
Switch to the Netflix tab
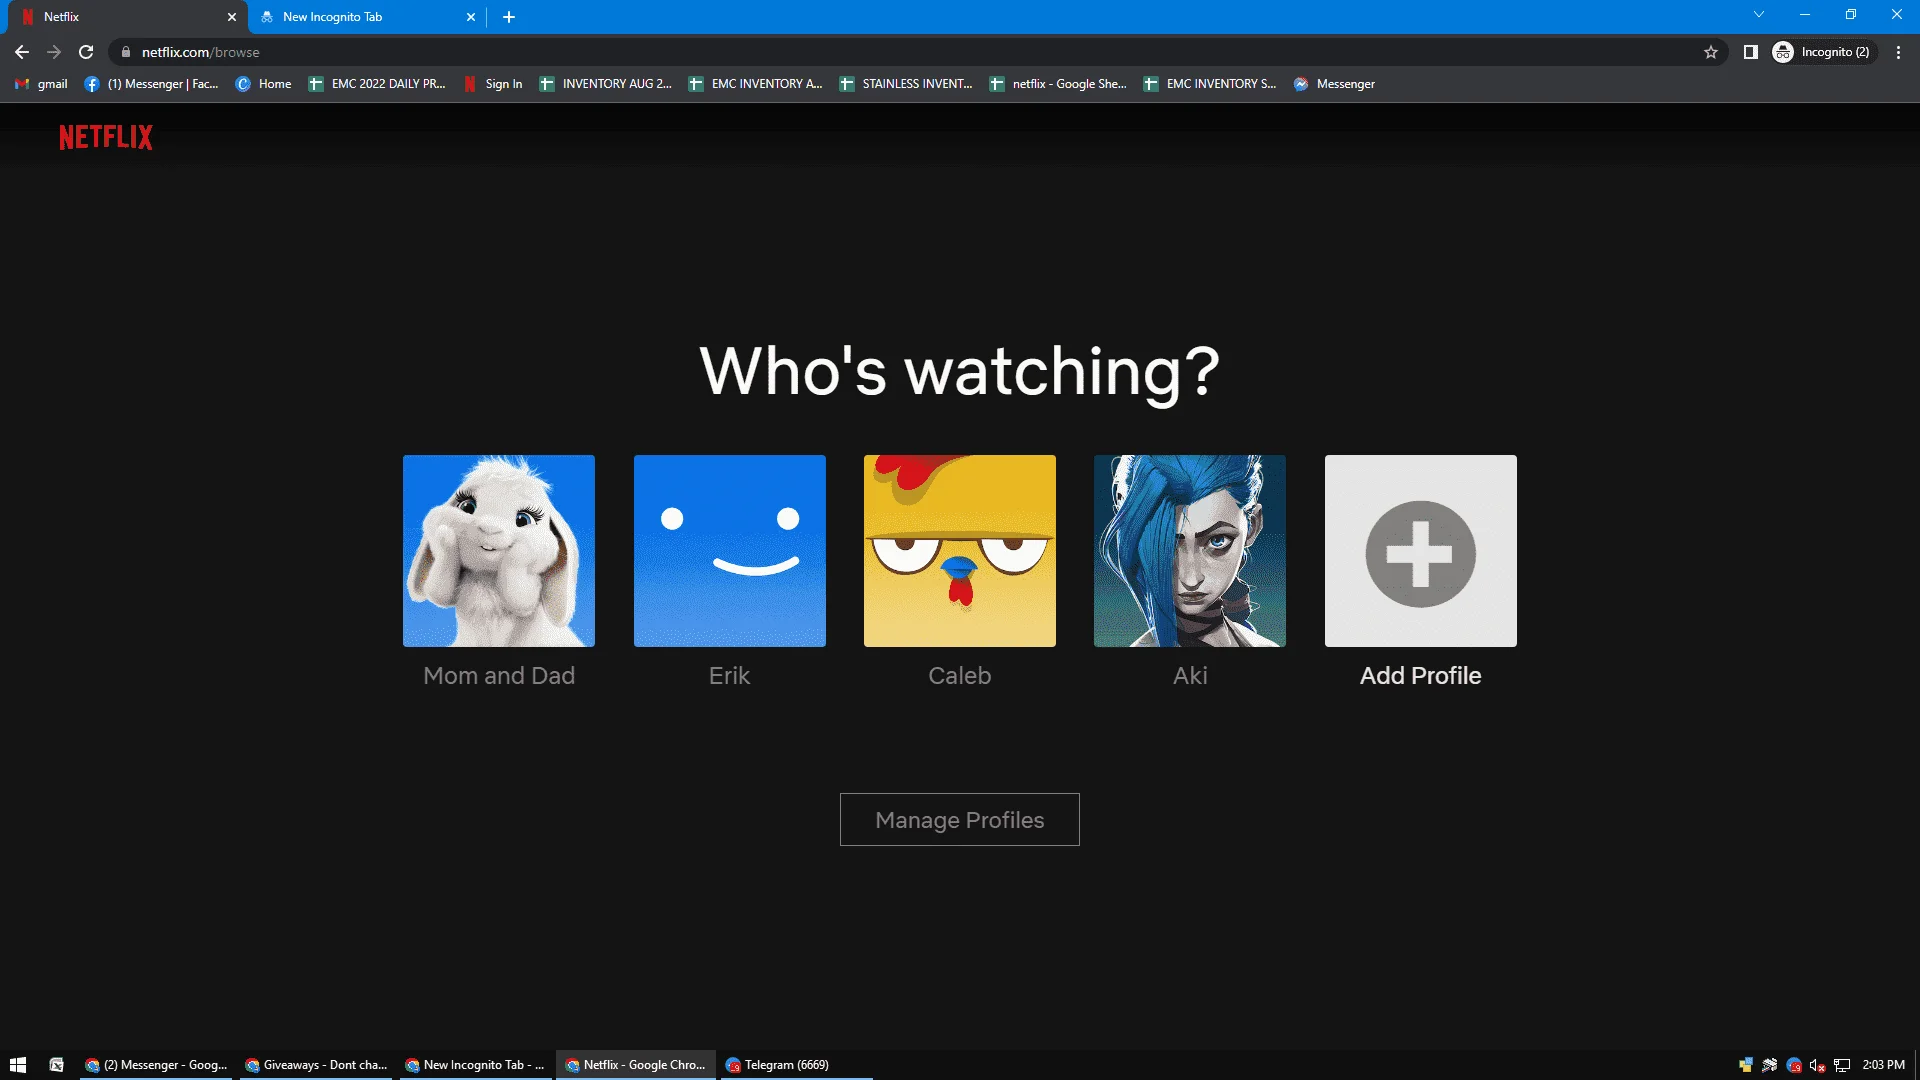[126, 17]
